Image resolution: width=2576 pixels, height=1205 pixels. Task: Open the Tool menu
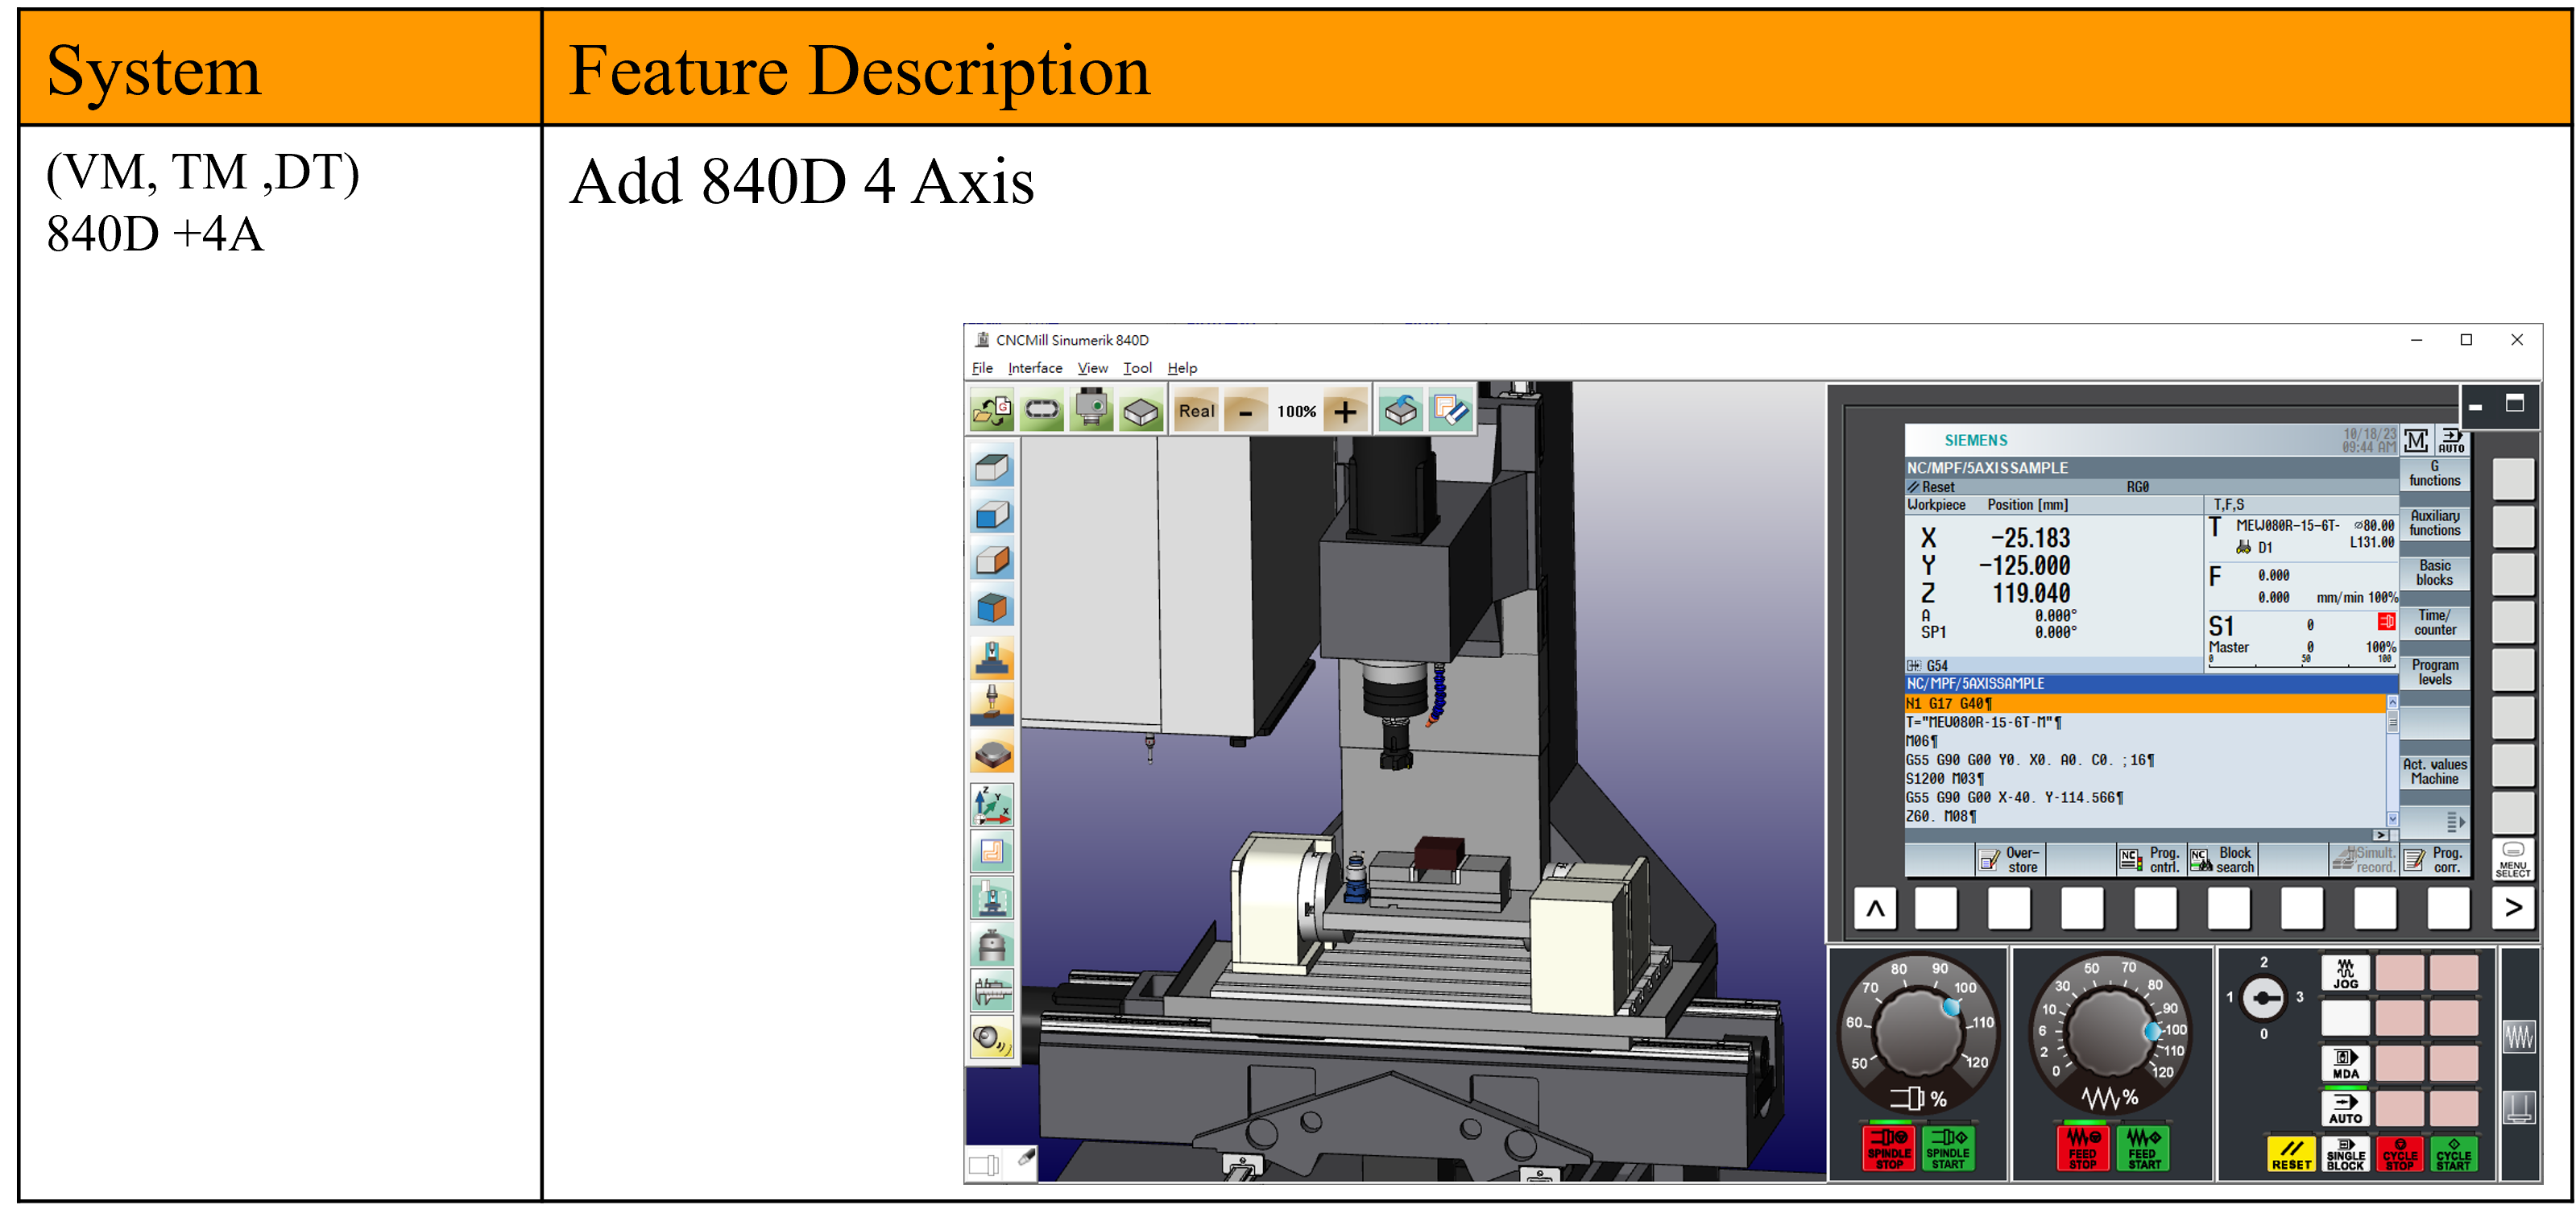[1137, 368]
